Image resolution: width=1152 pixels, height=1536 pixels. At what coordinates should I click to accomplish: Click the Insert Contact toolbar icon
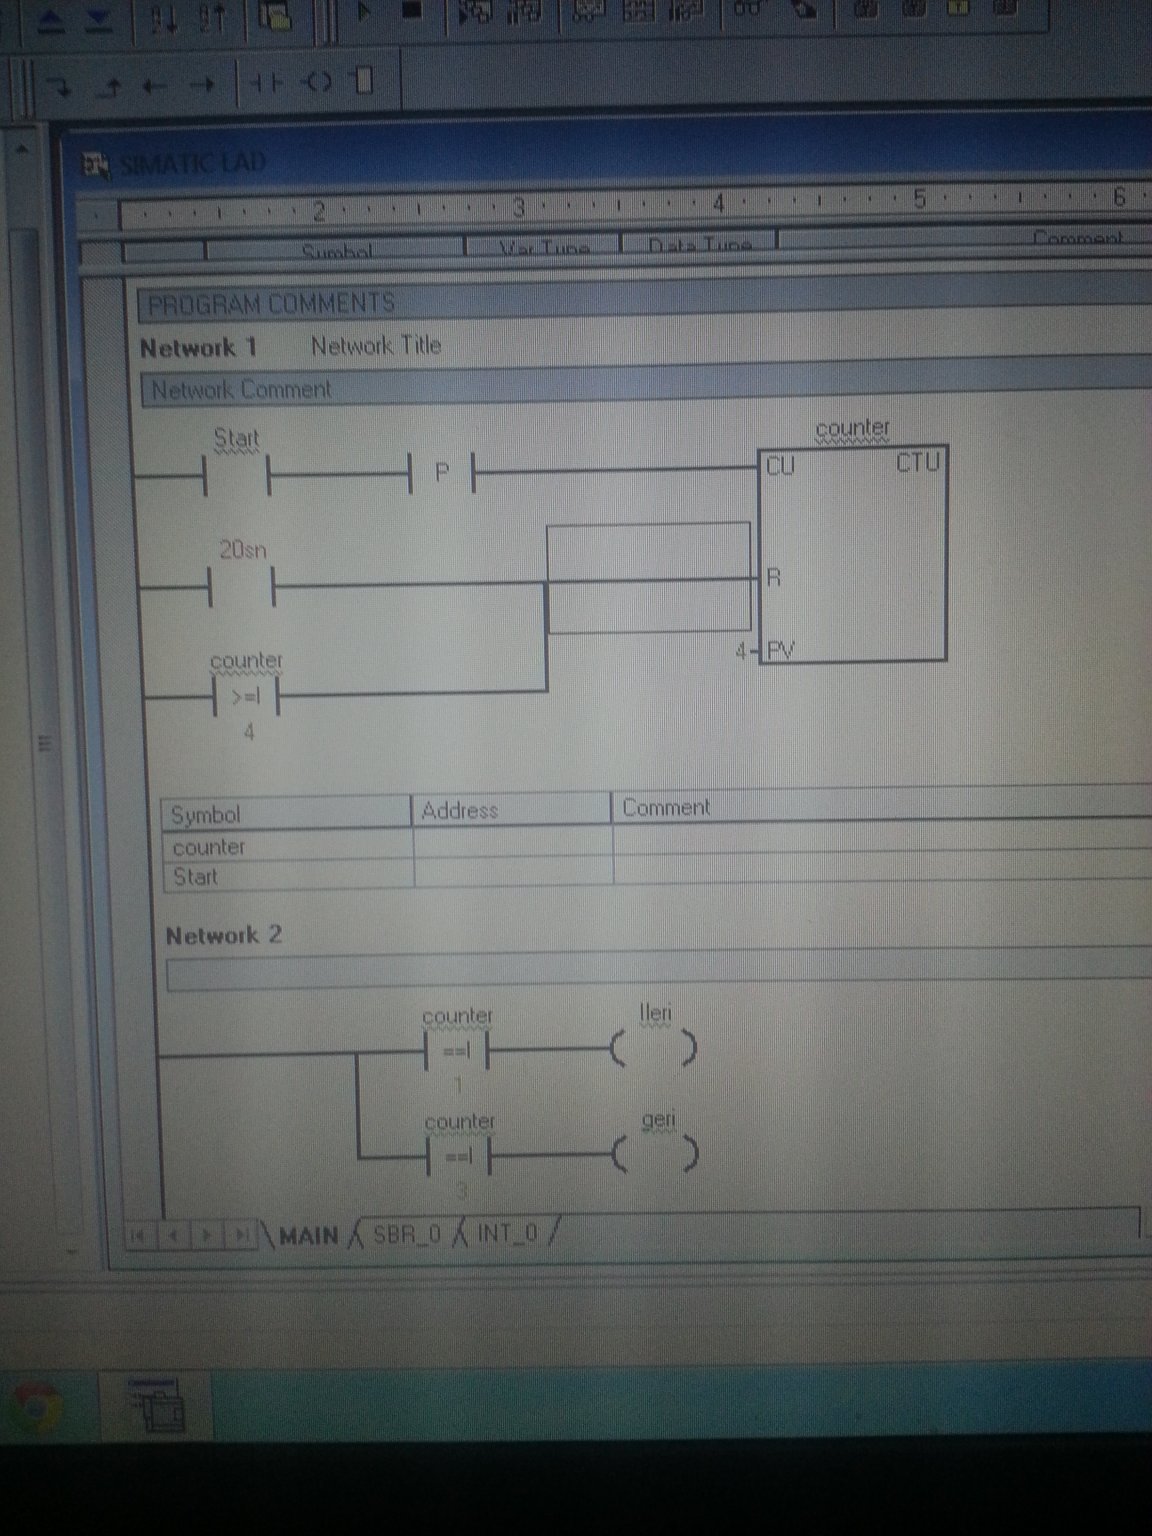coord(266,83)
